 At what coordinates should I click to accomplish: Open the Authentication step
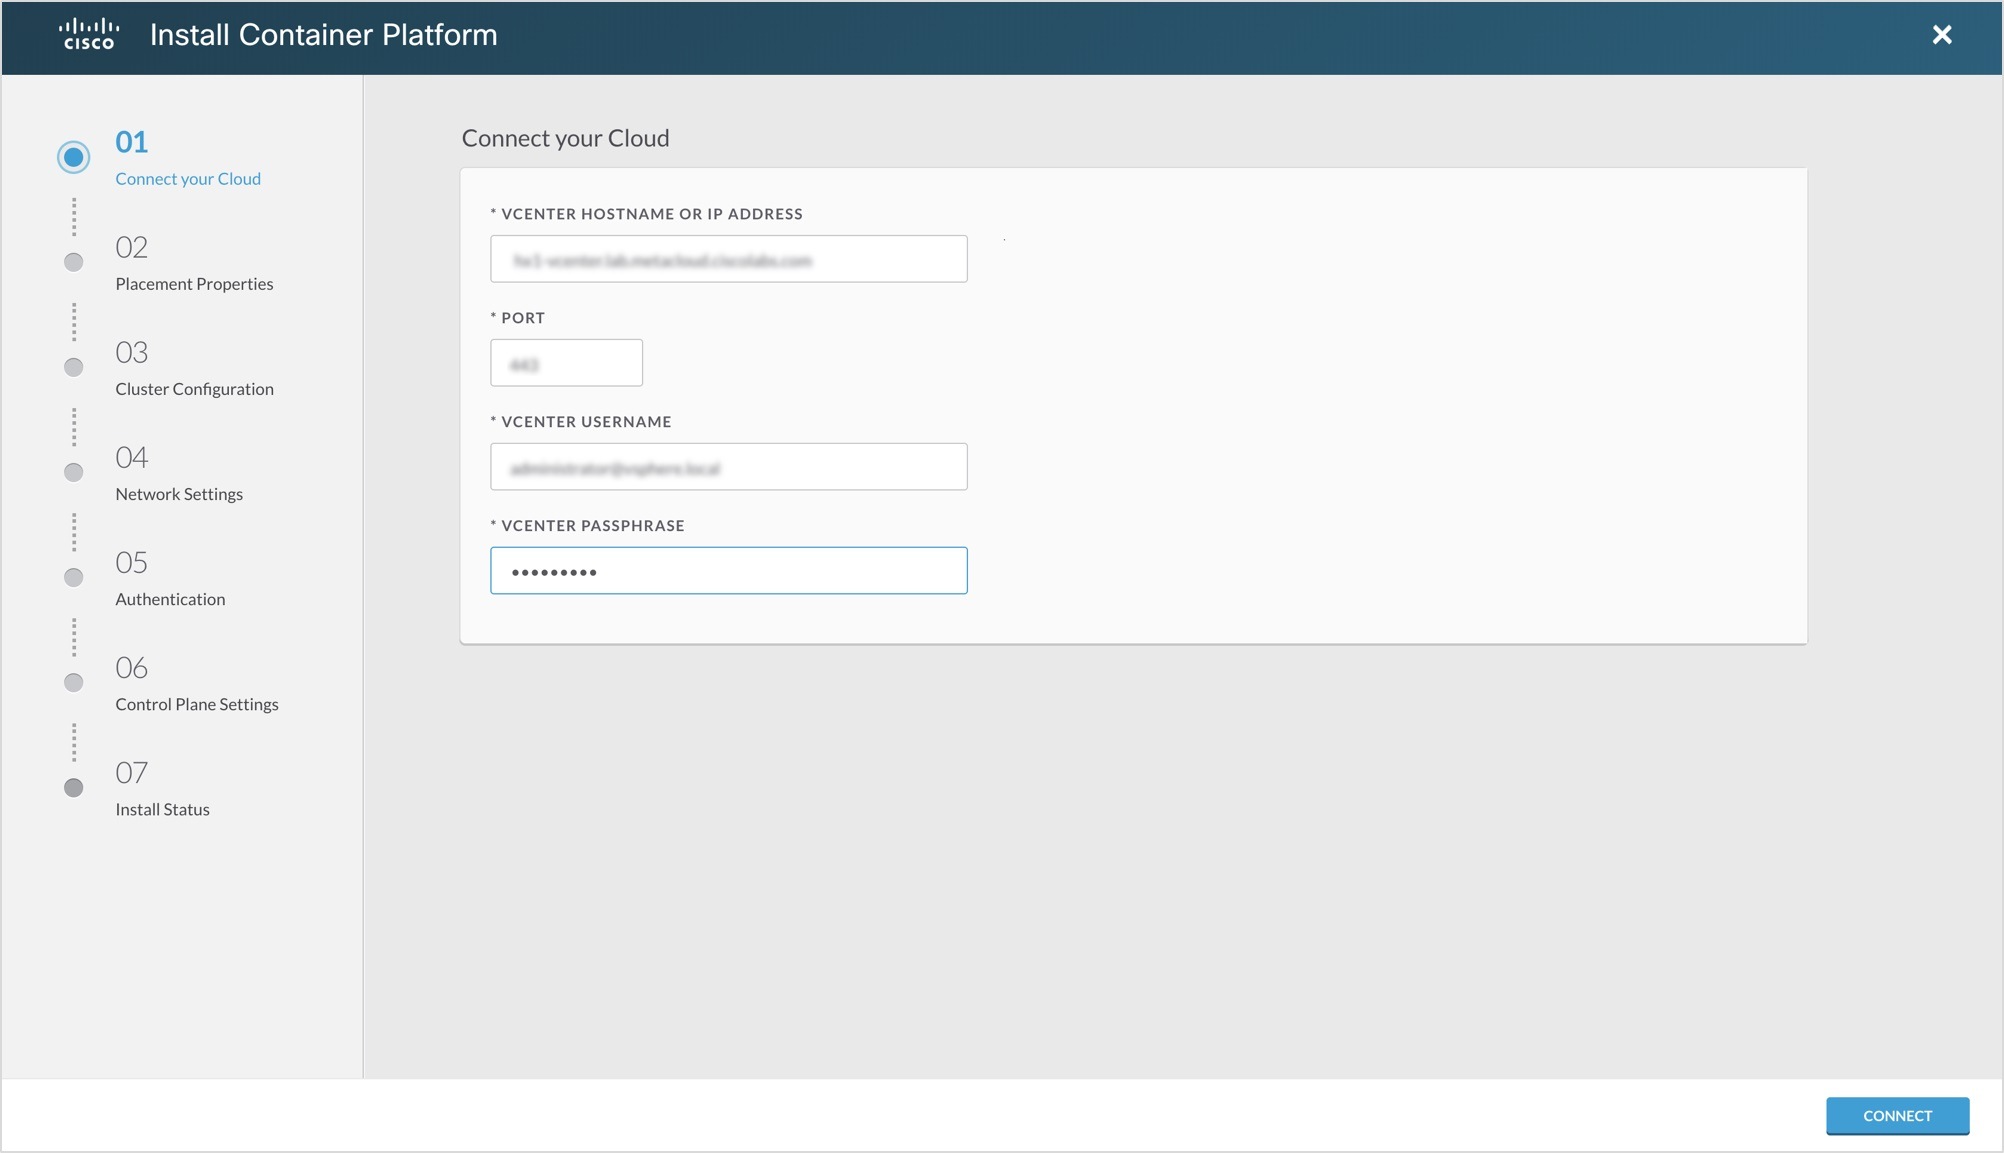tap(170, 598)
